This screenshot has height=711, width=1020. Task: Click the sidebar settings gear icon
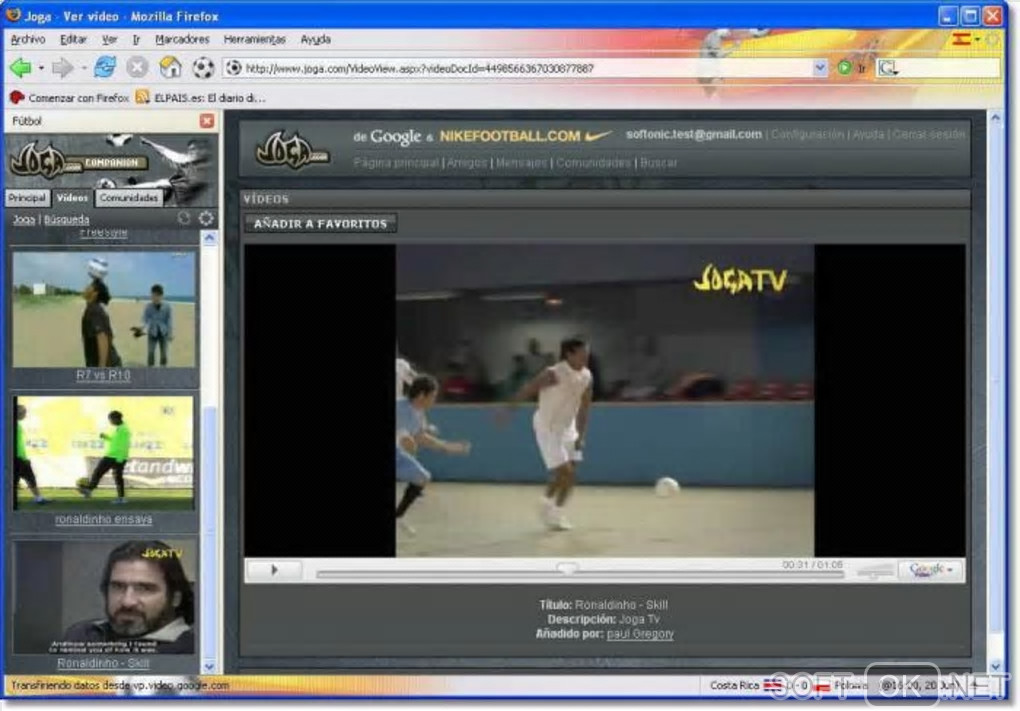206,219
